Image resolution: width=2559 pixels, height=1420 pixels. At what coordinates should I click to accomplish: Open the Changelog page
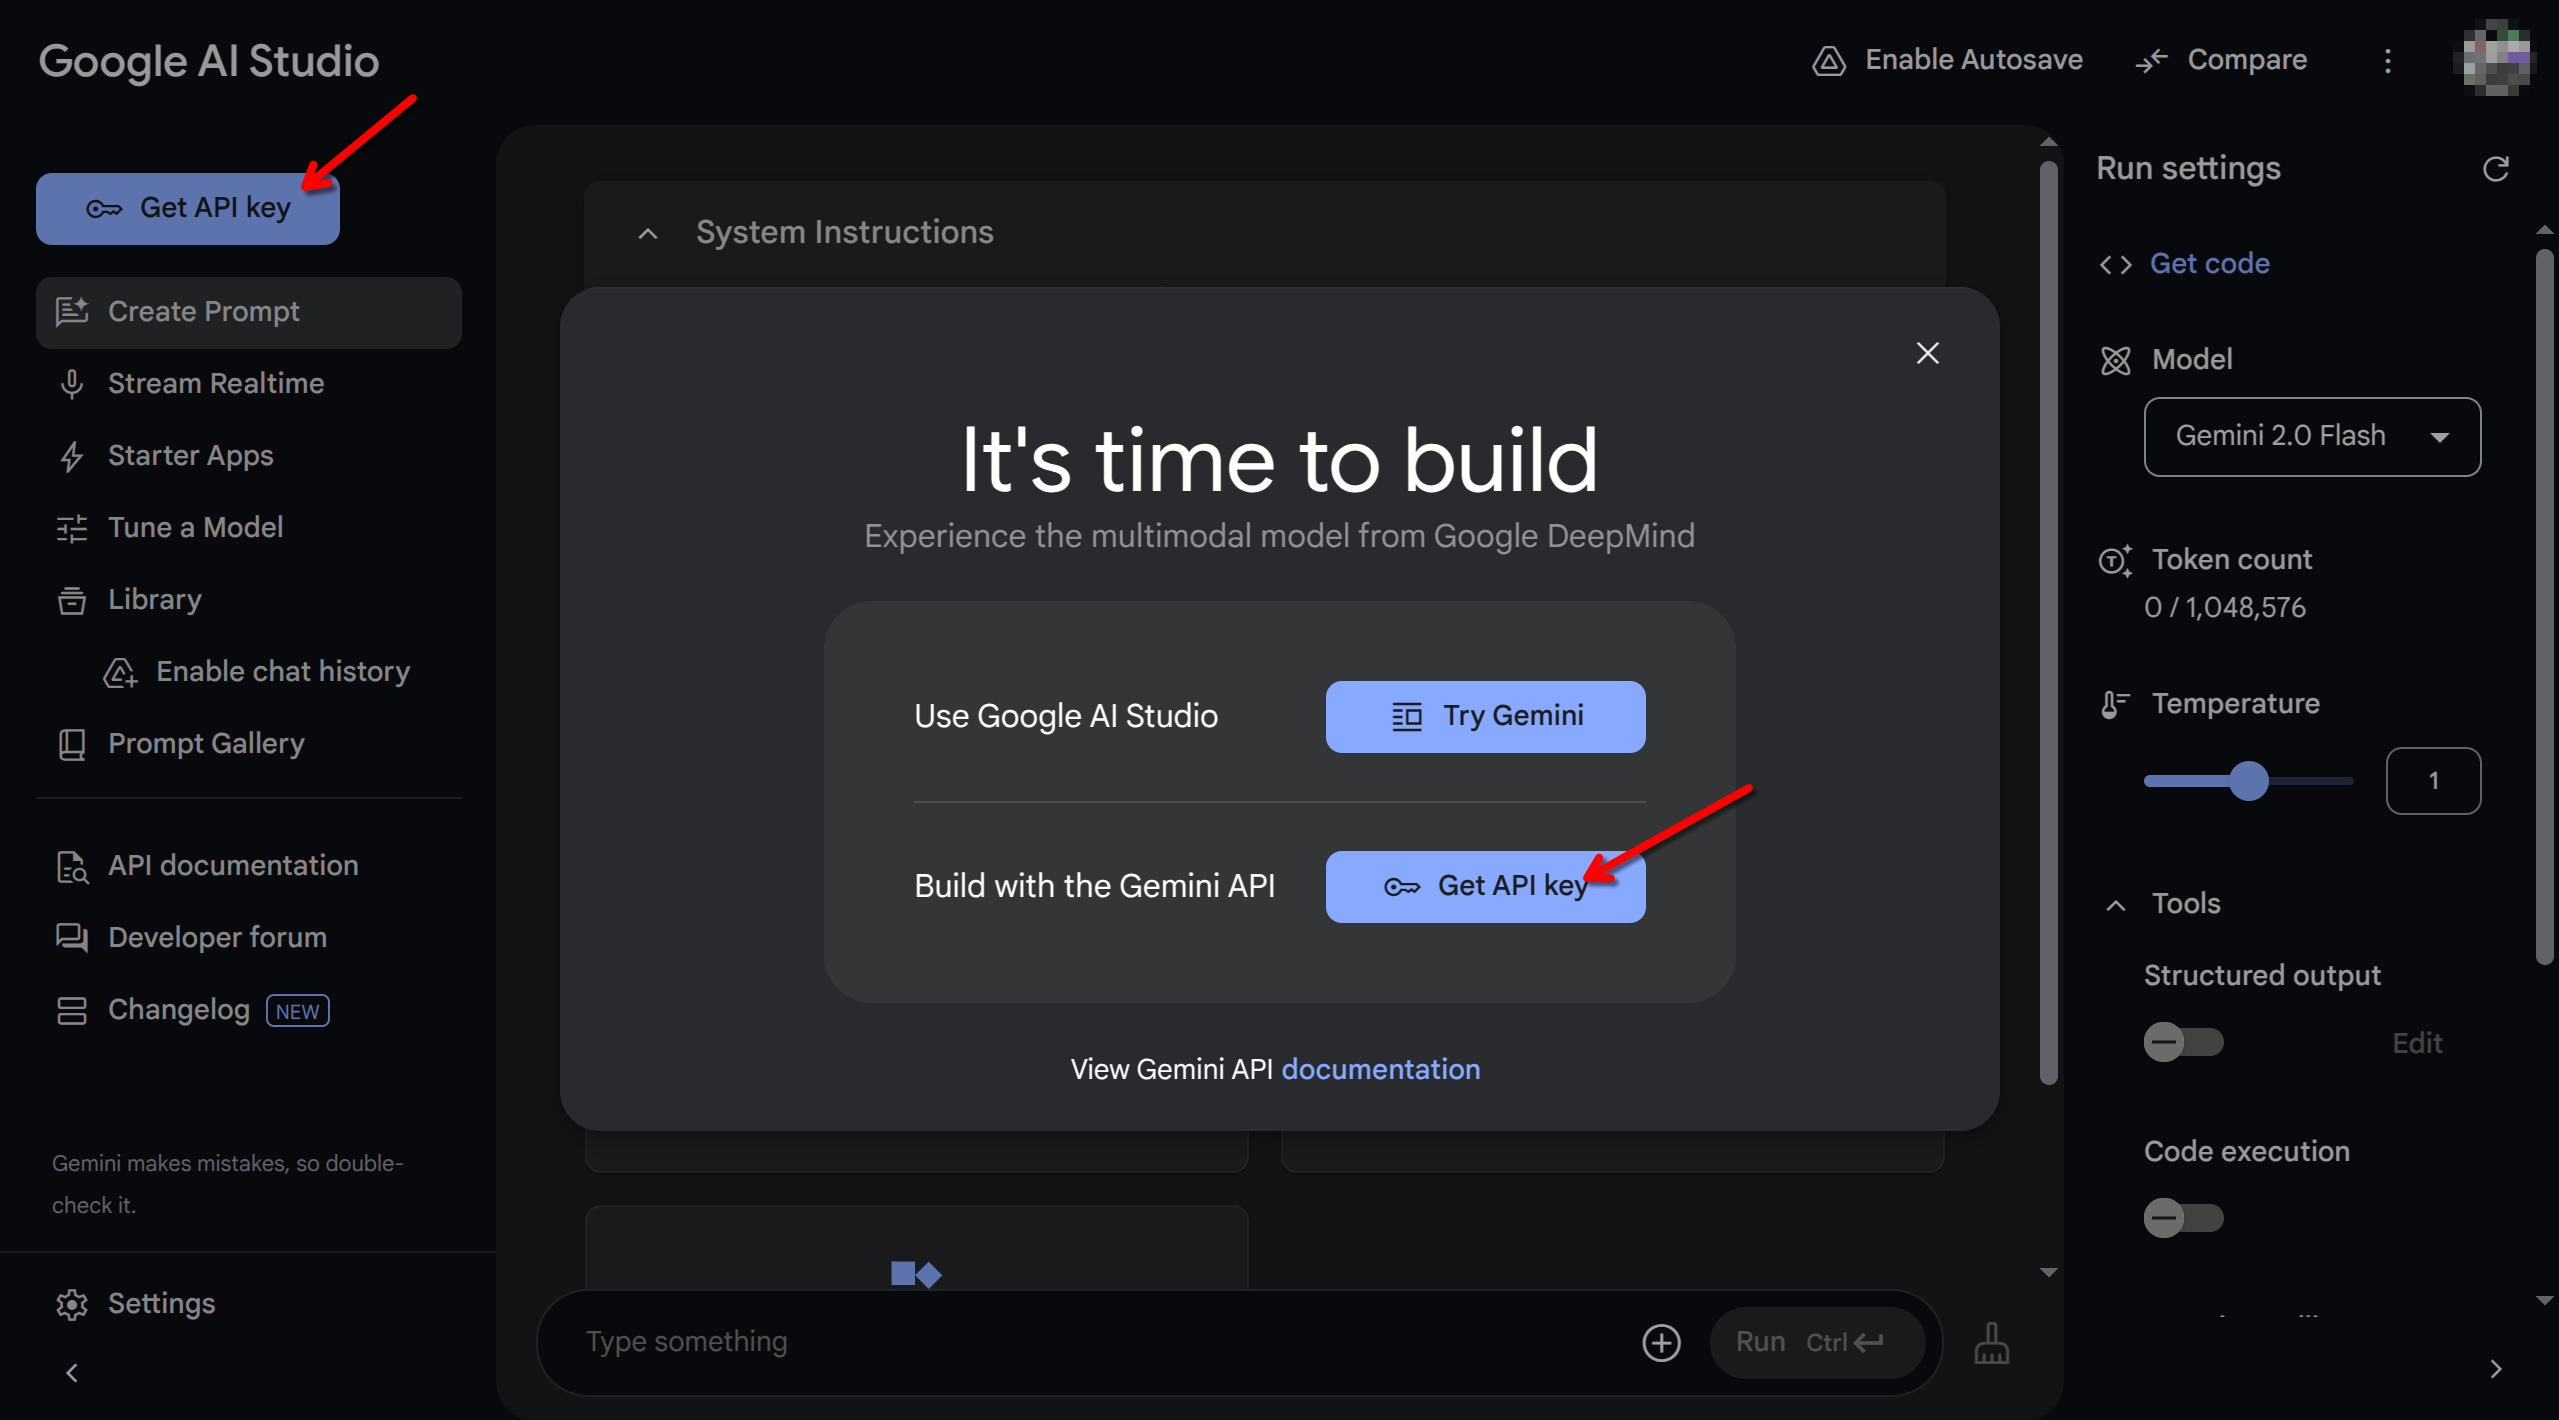point(179,1010)
